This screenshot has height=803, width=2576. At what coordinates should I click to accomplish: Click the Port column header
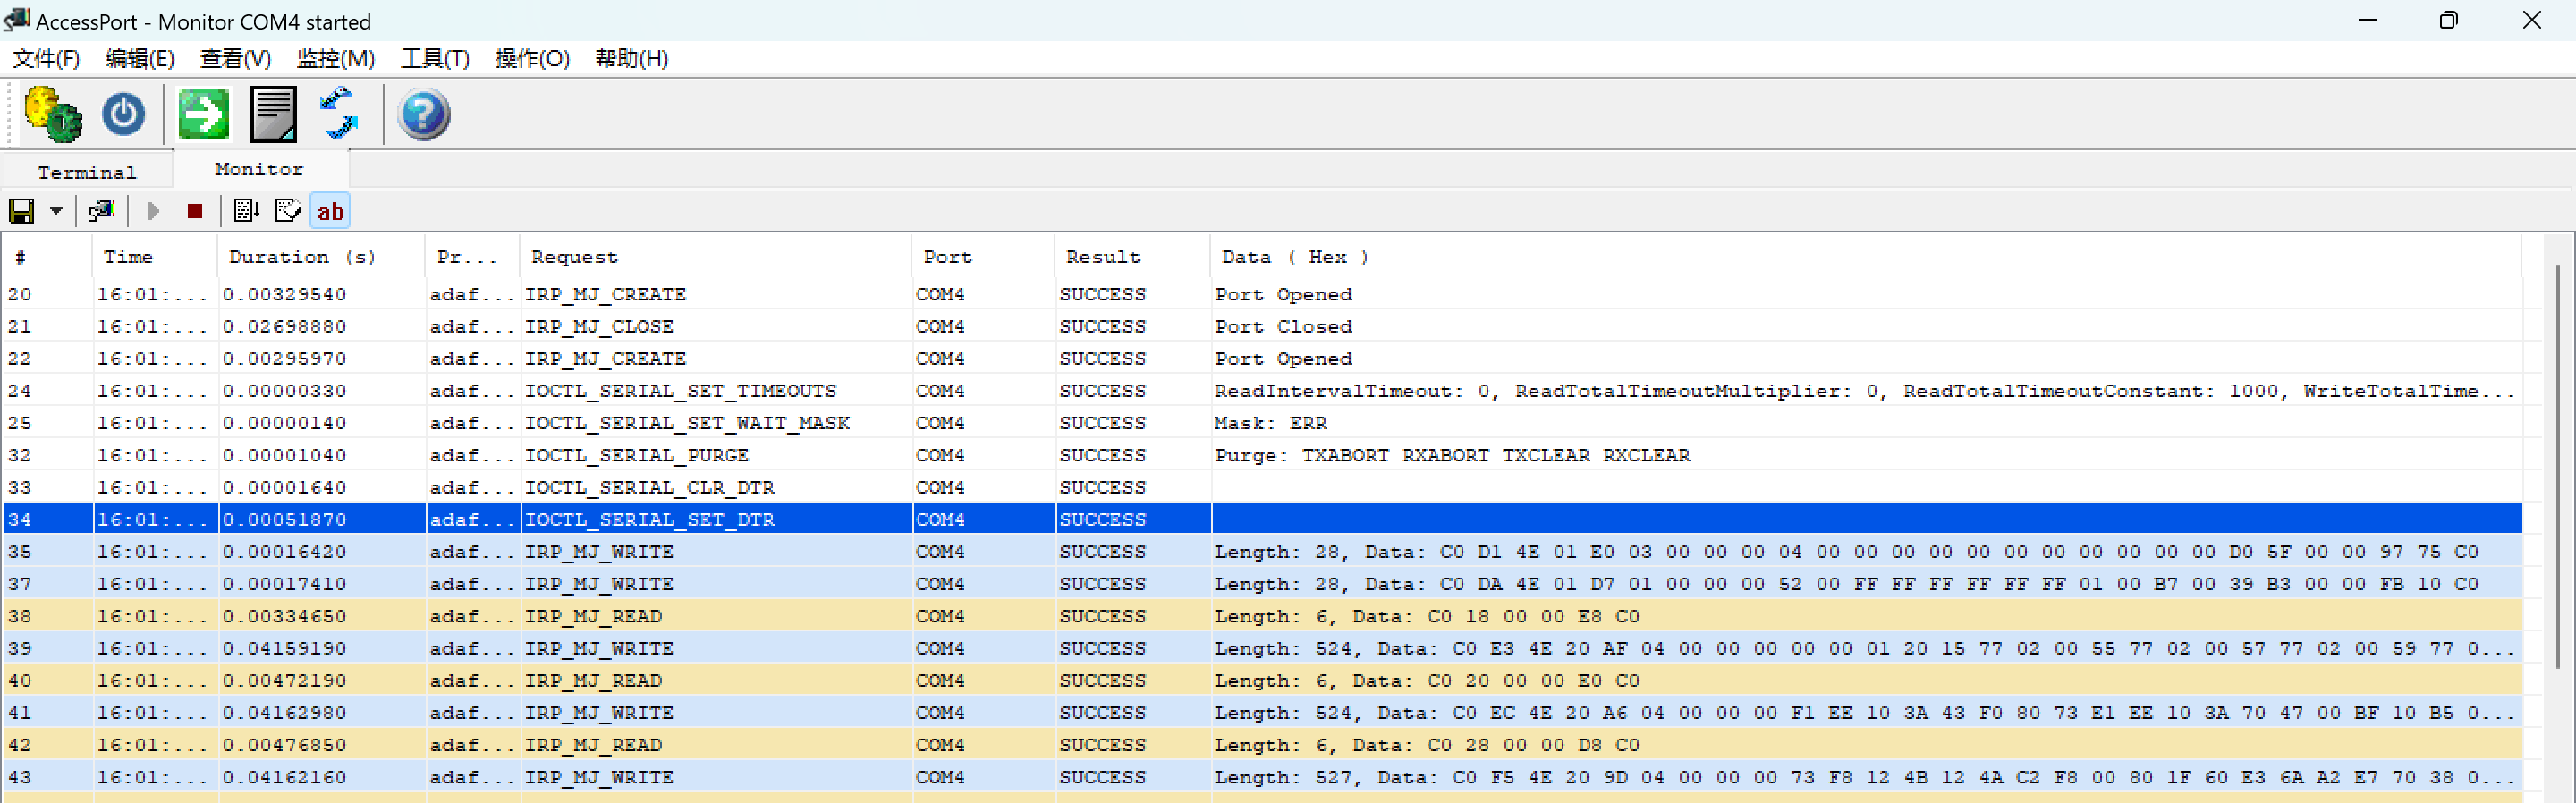(x=982, y=257)
